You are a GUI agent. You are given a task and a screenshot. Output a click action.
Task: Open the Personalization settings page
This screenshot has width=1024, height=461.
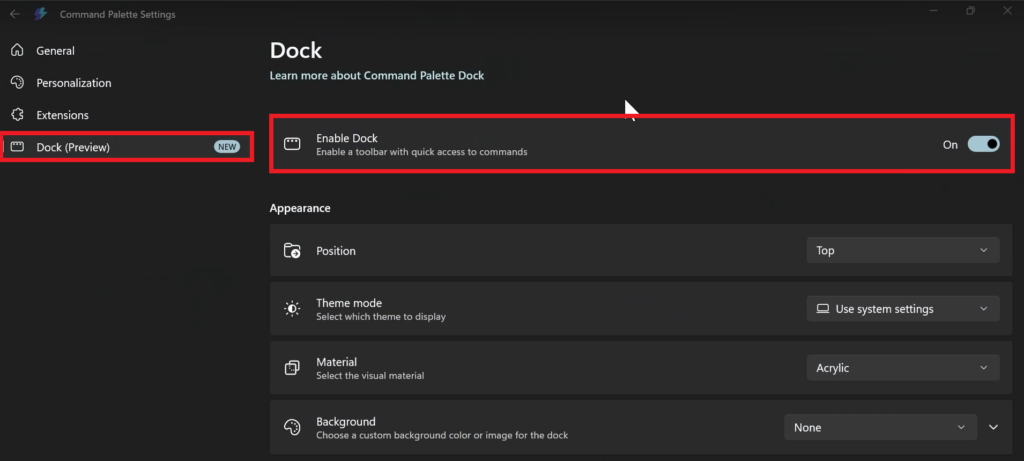tap(74, 83)
